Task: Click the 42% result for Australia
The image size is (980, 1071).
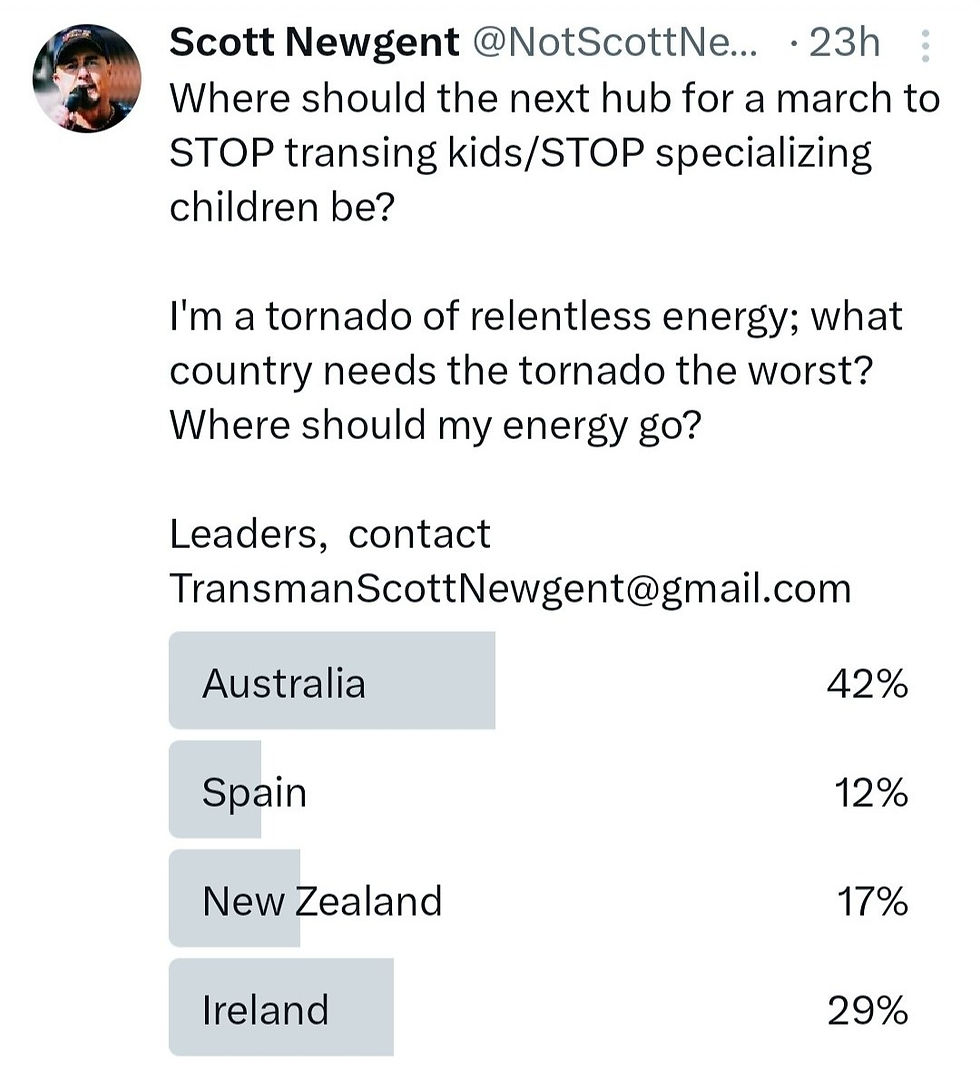Action: (867, 684)
